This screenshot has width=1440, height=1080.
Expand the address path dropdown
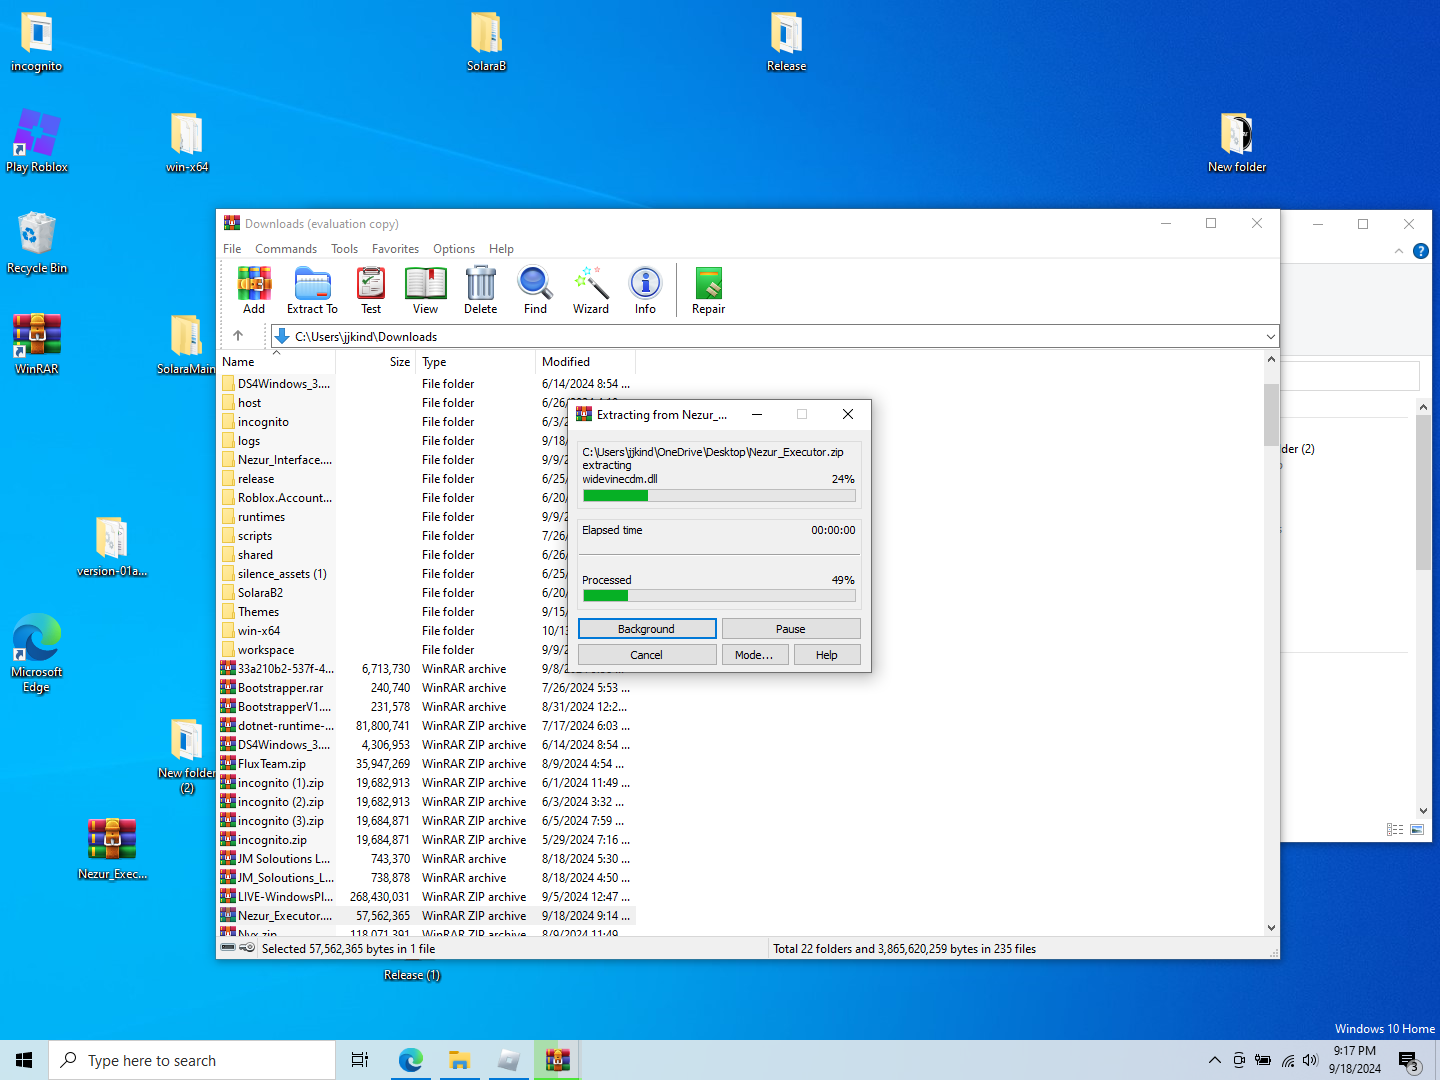[x=1270, y=337]
